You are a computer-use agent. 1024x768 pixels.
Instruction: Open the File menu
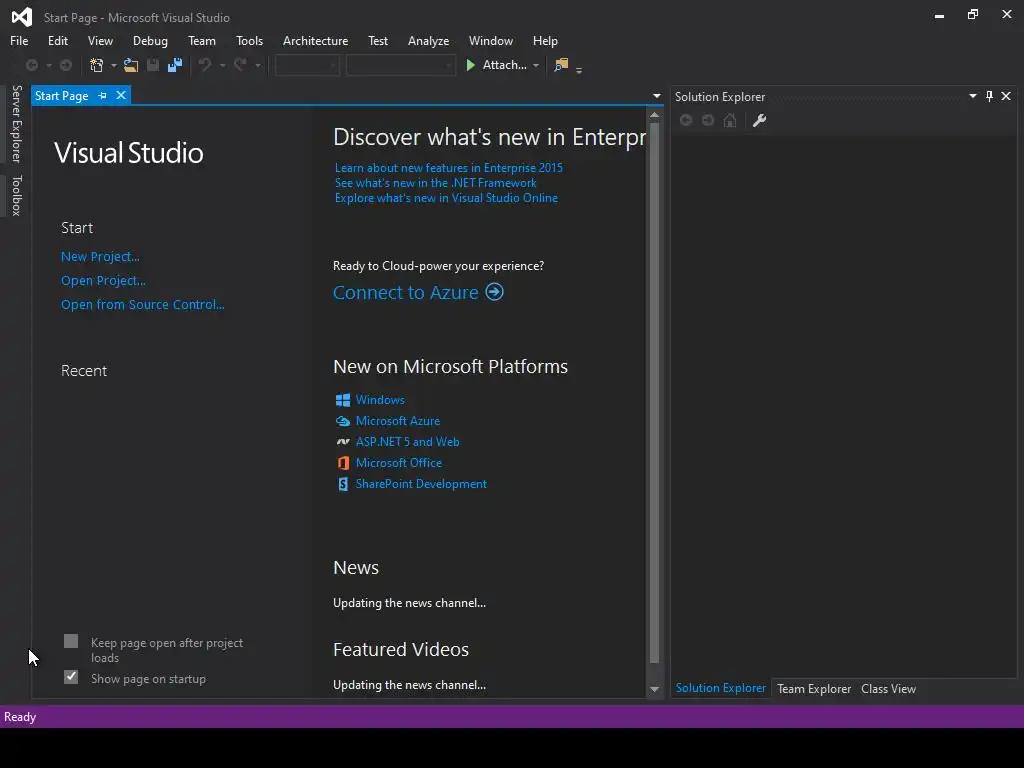click(19, 40)
